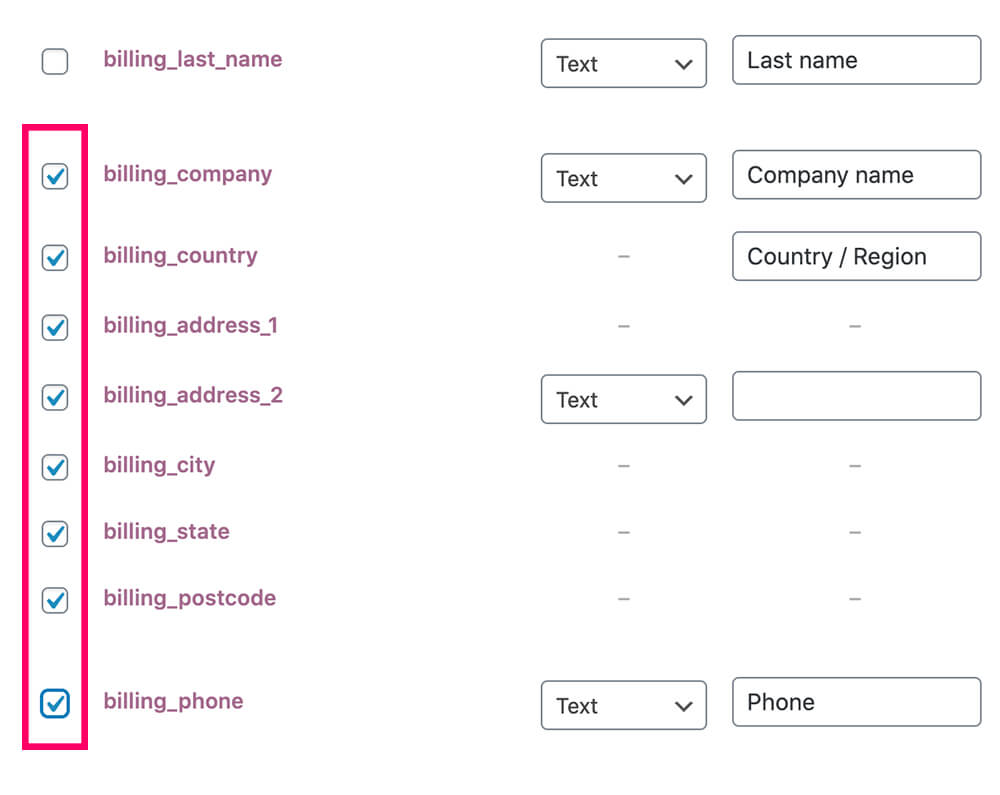Focus the Company name label input

coord(856,176)
